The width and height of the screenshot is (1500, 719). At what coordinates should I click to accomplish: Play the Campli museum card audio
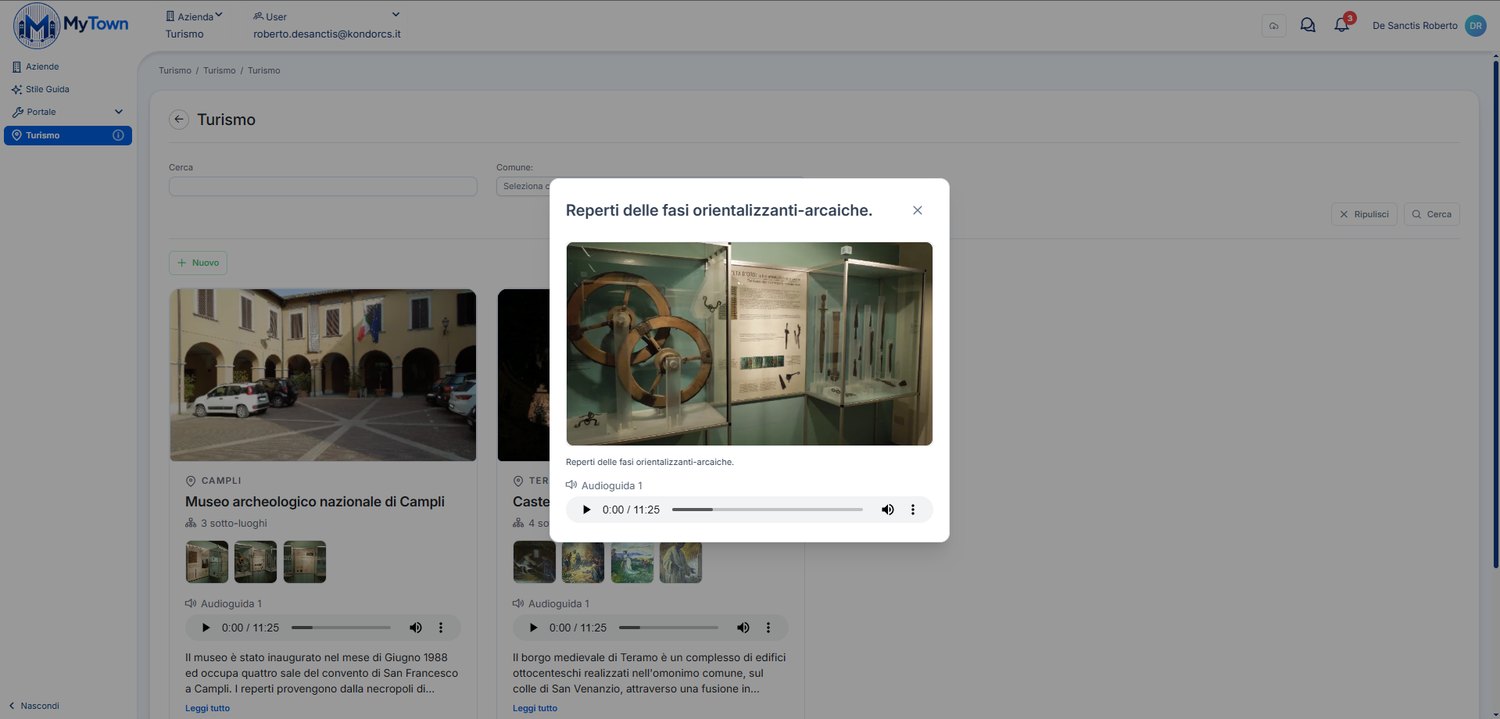[205, 628]
